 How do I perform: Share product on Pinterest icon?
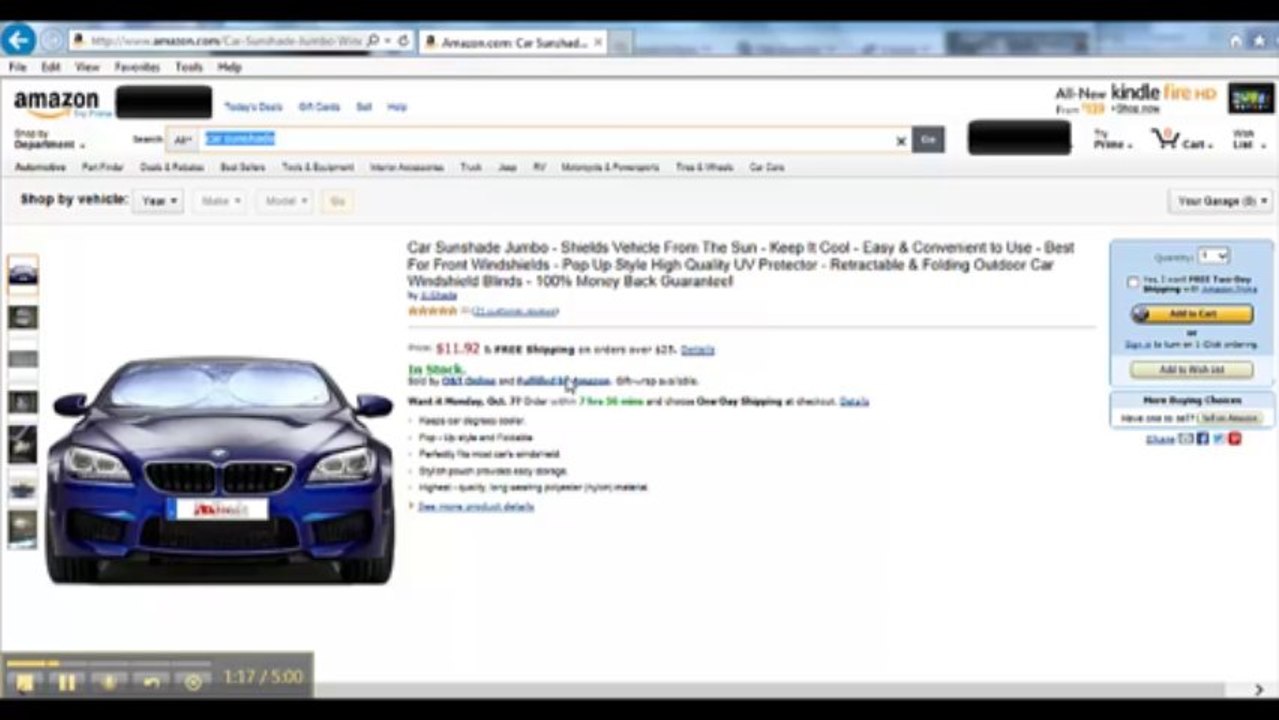(x=1235, y=439)
